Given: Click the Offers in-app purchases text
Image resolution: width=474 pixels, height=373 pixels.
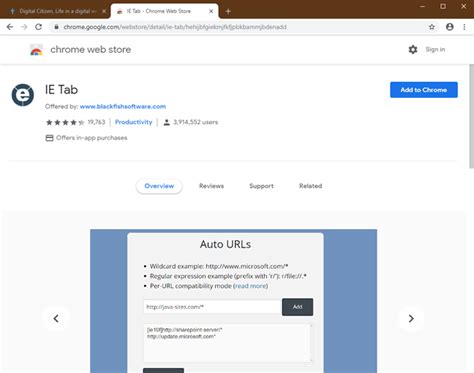Looking at the screenshot, I should click(x=92, y=138).
